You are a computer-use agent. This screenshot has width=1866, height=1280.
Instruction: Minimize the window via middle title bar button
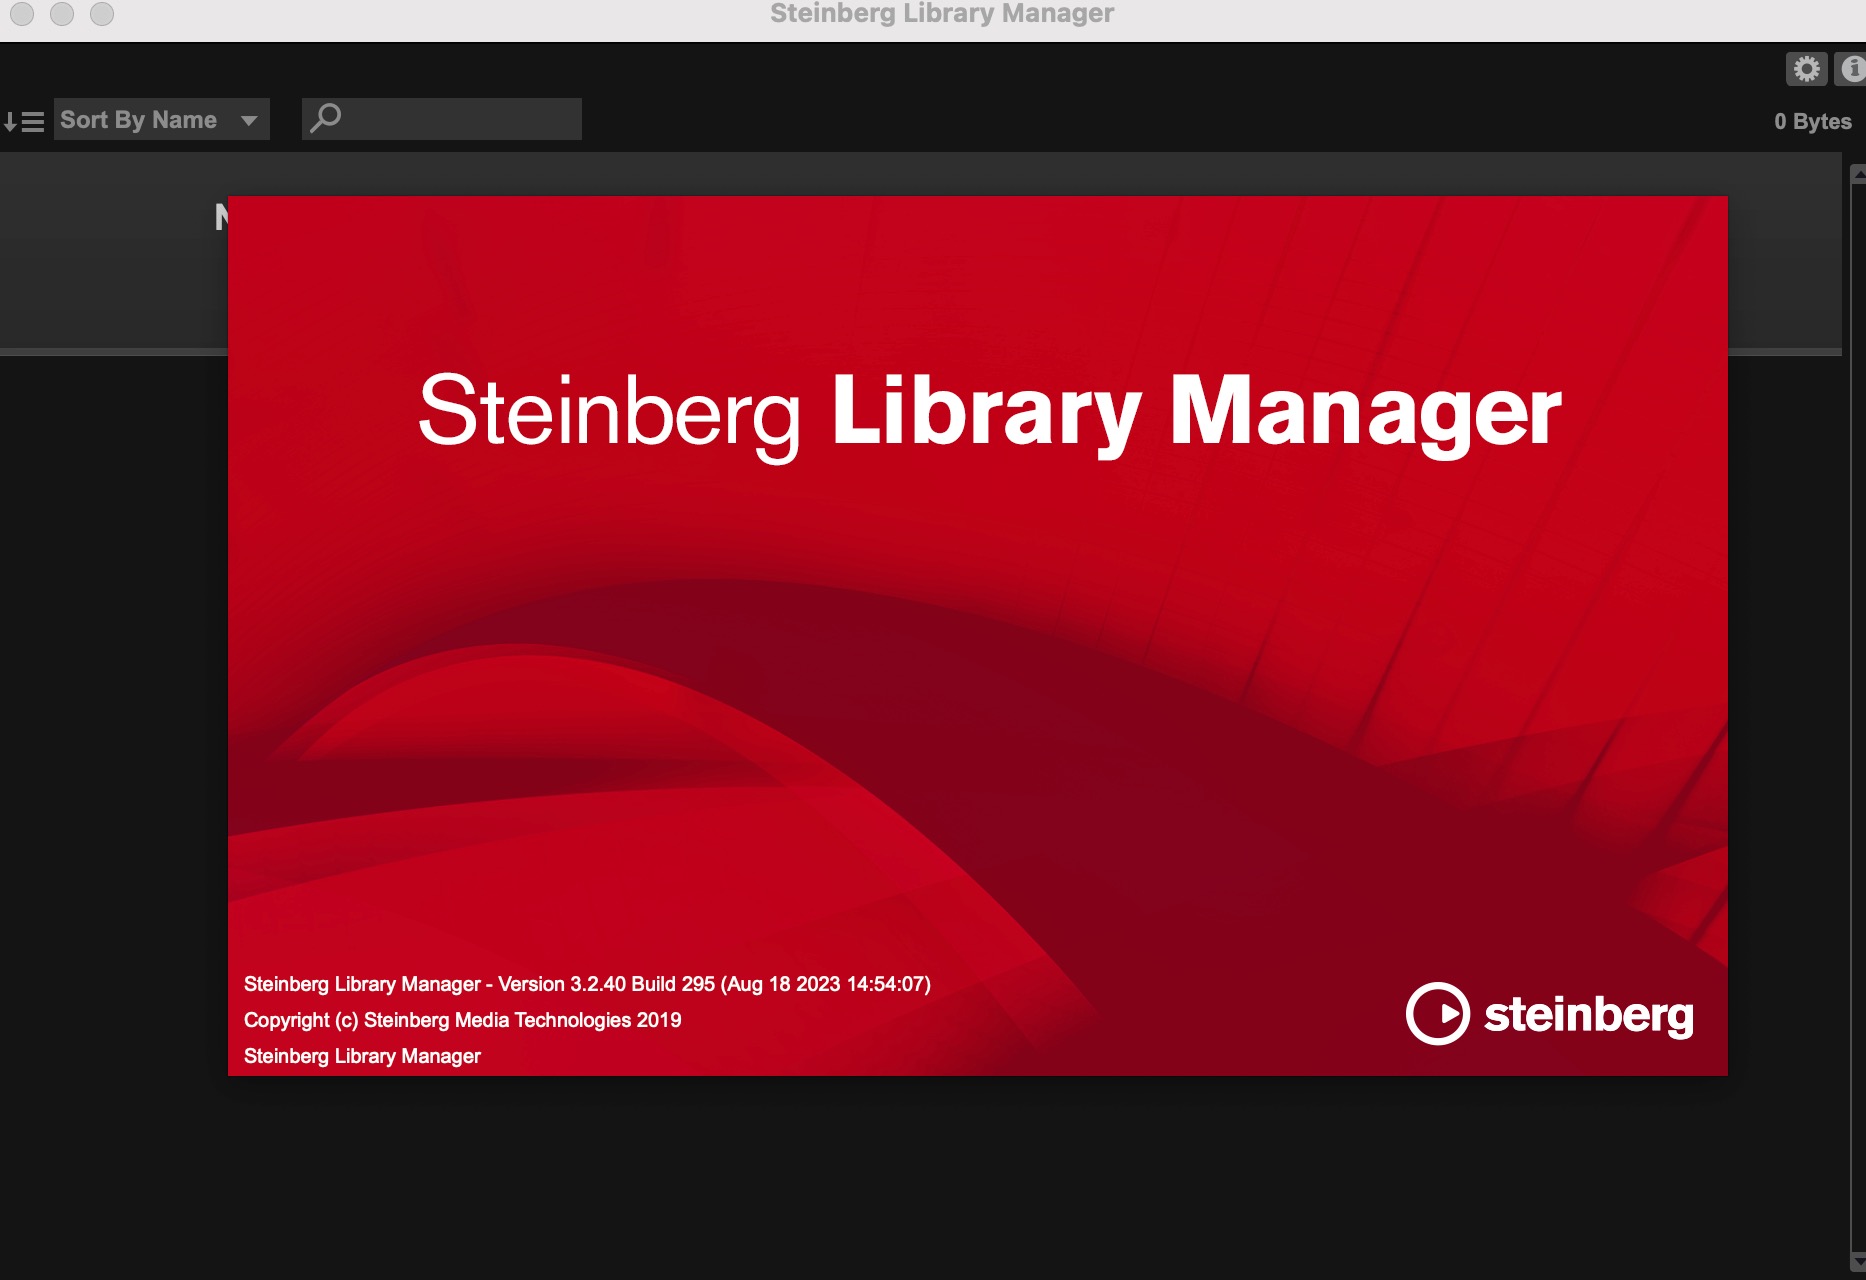[62, 14]
